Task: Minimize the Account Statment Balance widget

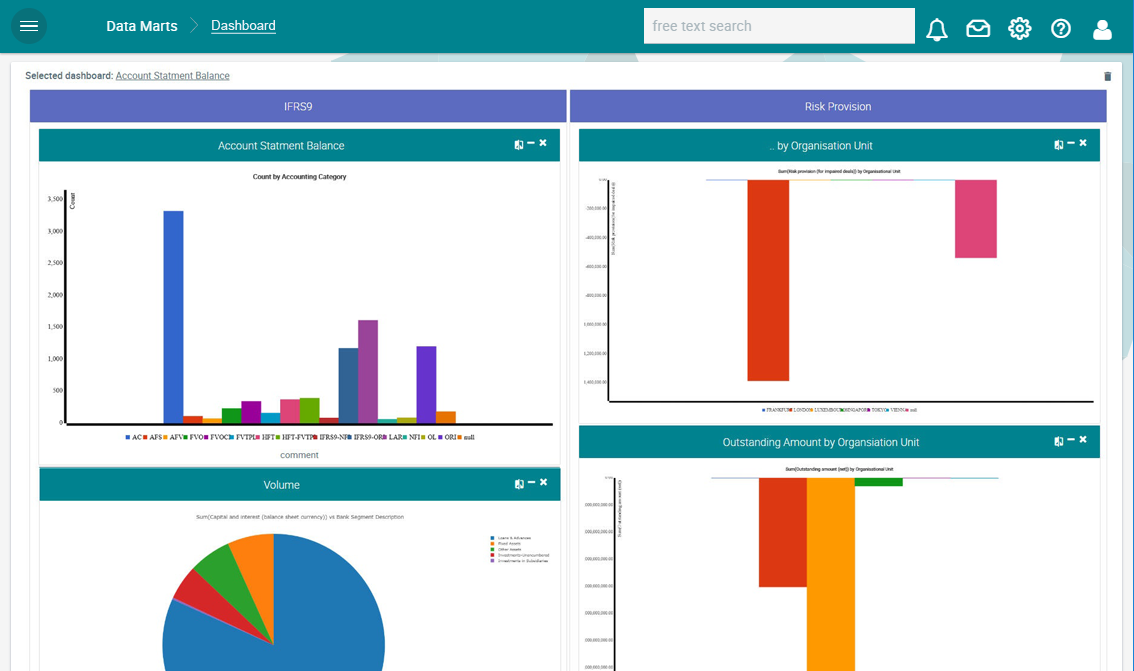Action: tap(531, 144)
